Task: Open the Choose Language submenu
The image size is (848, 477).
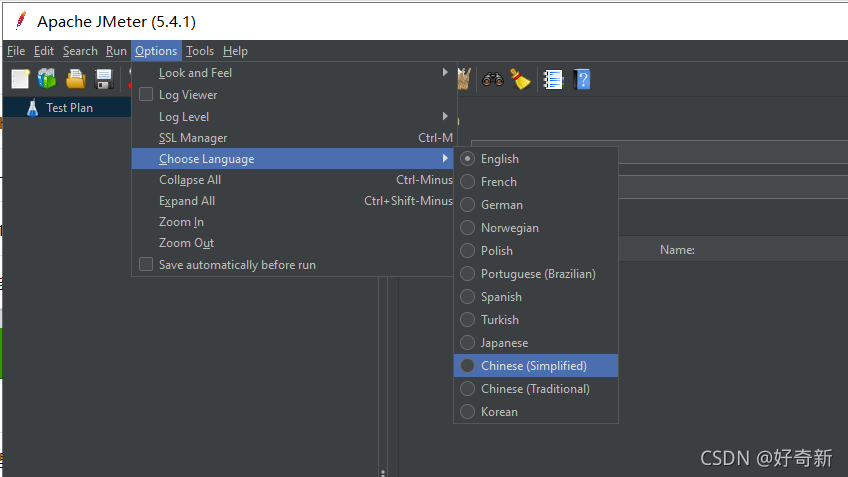Action: [x=293, y=158]
